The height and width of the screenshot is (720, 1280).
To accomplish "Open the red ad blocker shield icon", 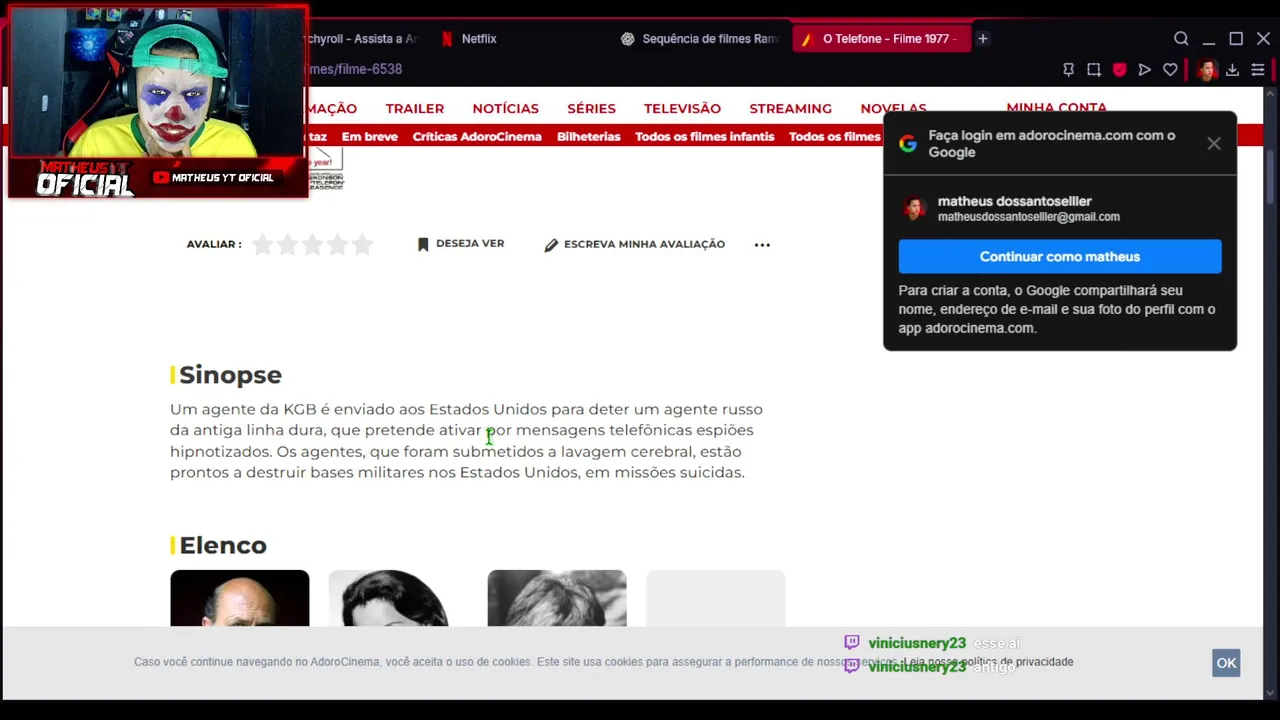I will tap(1119, 70).
